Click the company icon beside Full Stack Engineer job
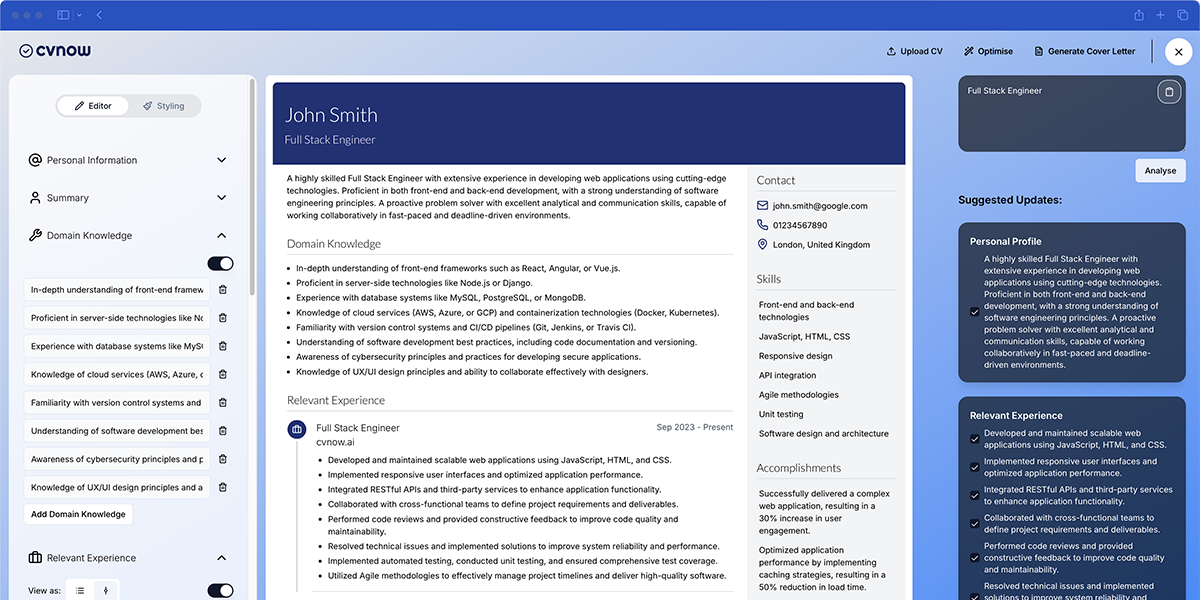The width and height of the screenshot is (1200, 600). click(x=296, y=429)
